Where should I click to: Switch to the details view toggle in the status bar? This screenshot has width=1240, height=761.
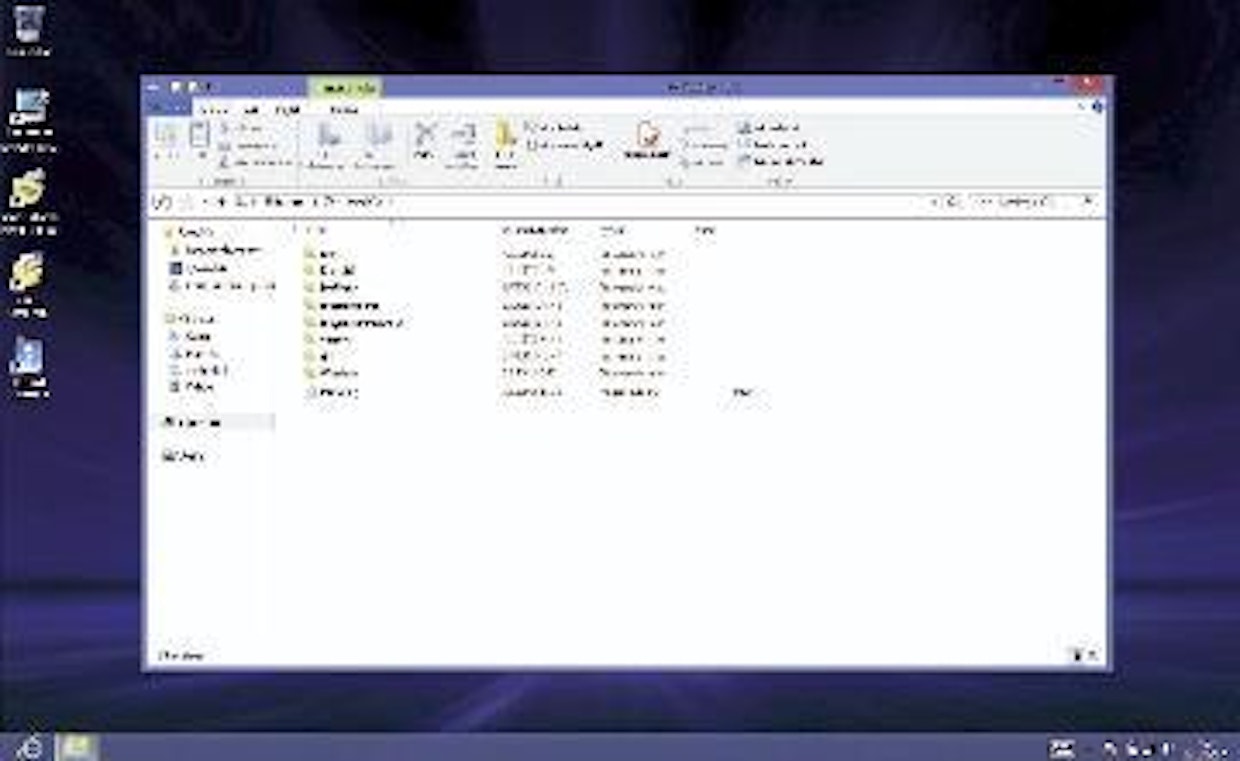(x=1077, y=655)
